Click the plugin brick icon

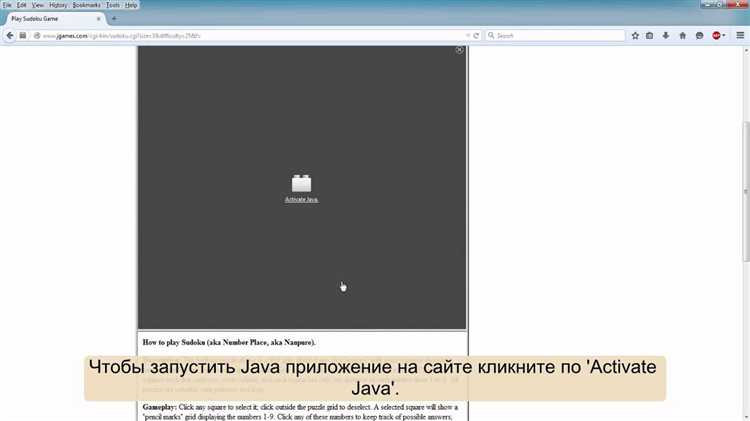(301, 183)
